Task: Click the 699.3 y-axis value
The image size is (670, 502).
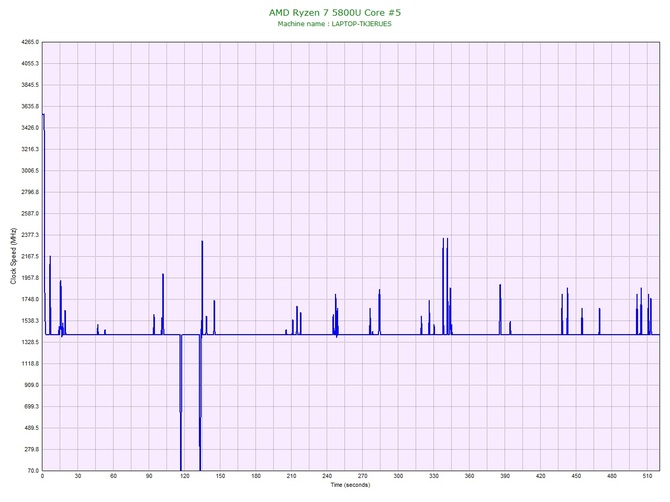Action: [31, 407]
